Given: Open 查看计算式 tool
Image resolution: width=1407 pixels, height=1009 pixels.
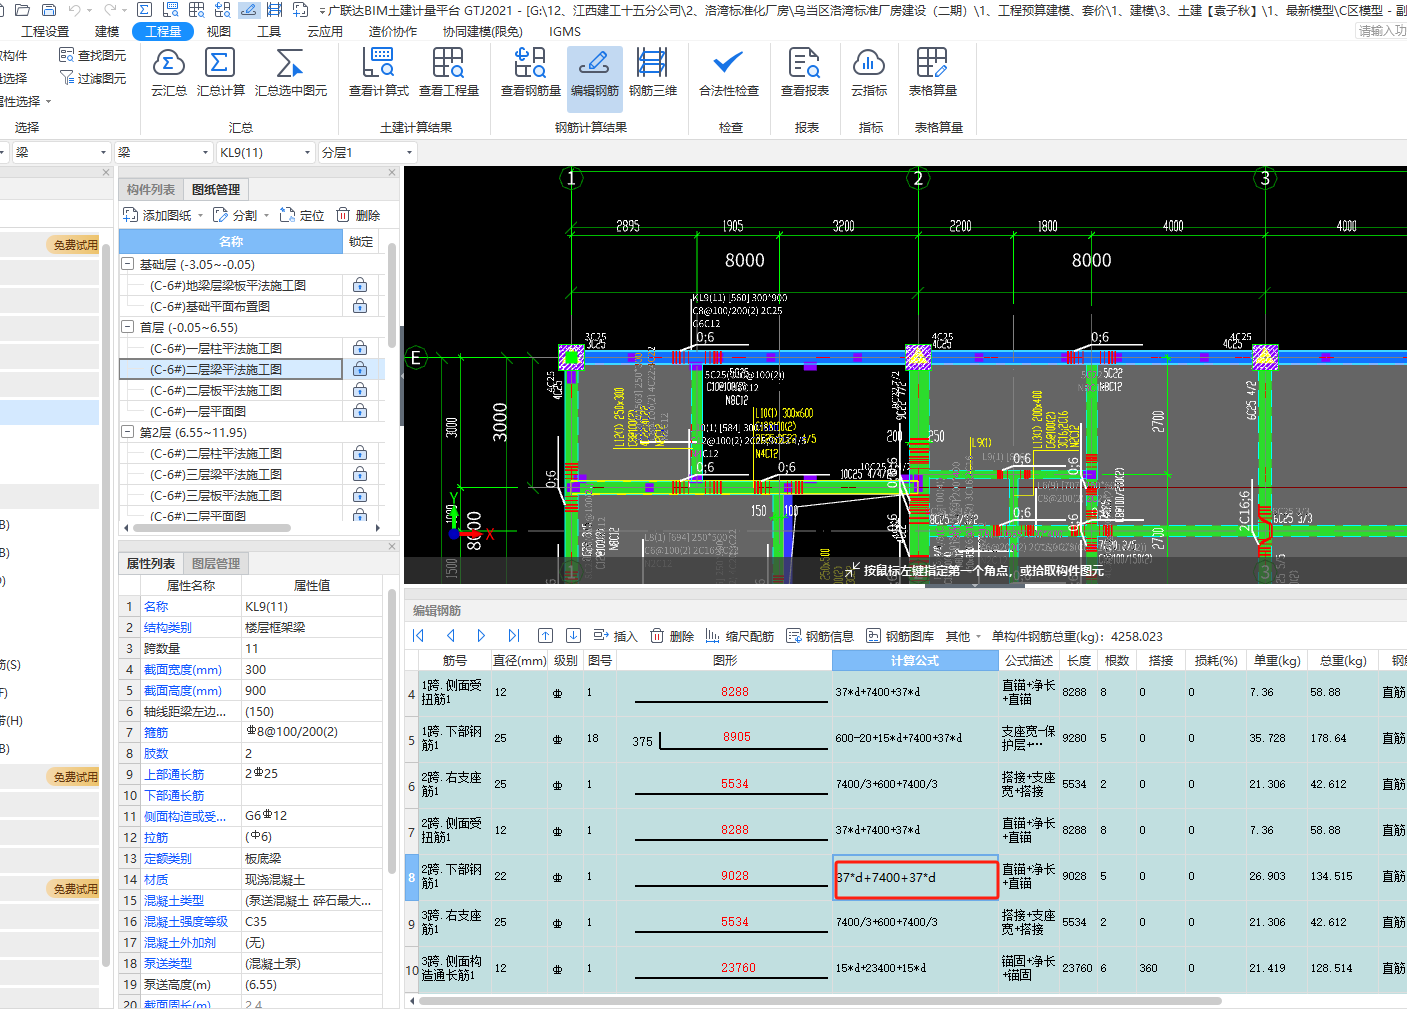Looking at the screenshot, I should tap(378, 73).
